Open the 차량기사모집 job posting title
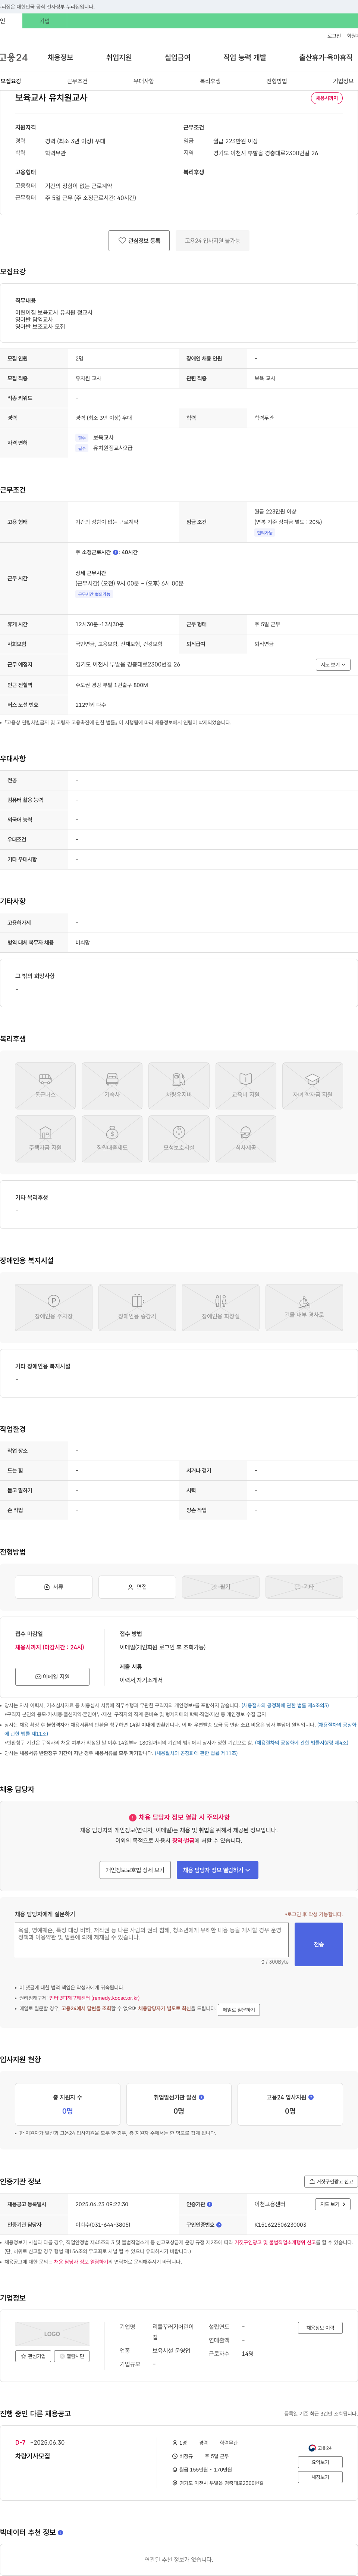This screenshot has width=358, height=2576. click(32, 2456)
